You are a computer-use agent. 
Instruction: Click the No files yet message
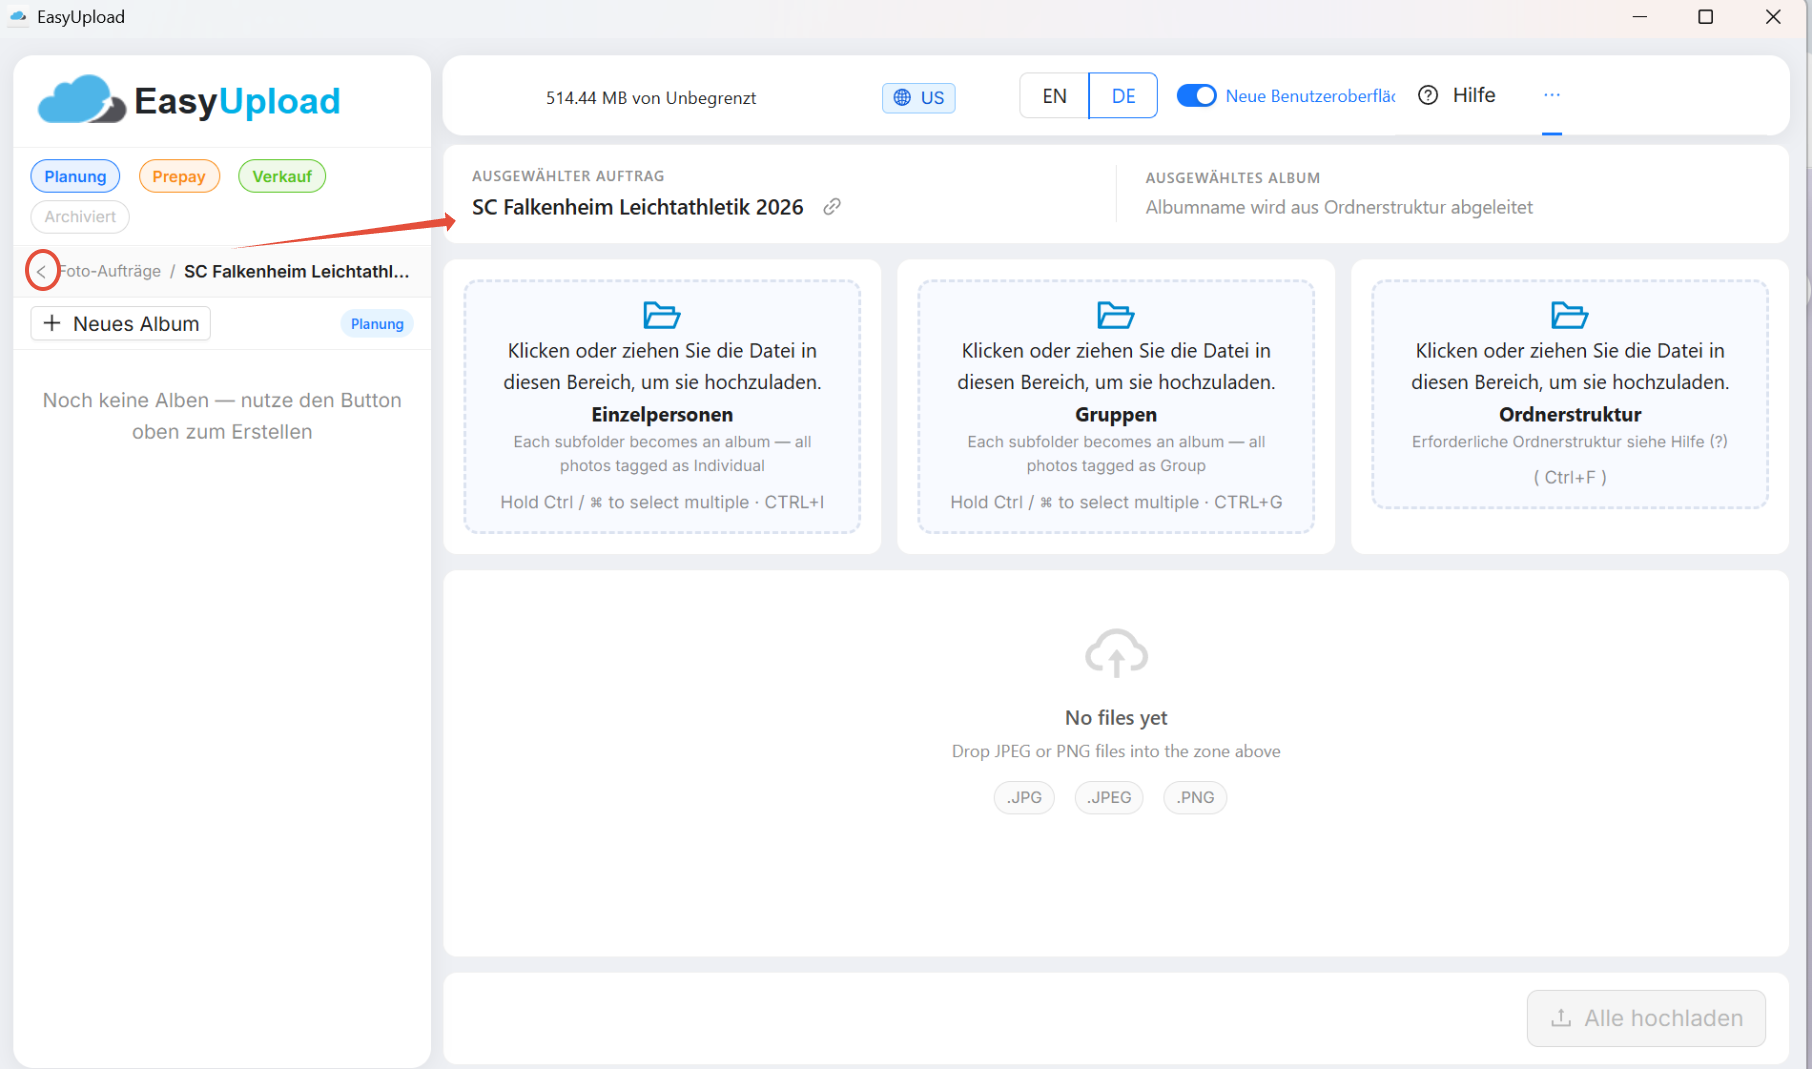tap(1116, 717)
